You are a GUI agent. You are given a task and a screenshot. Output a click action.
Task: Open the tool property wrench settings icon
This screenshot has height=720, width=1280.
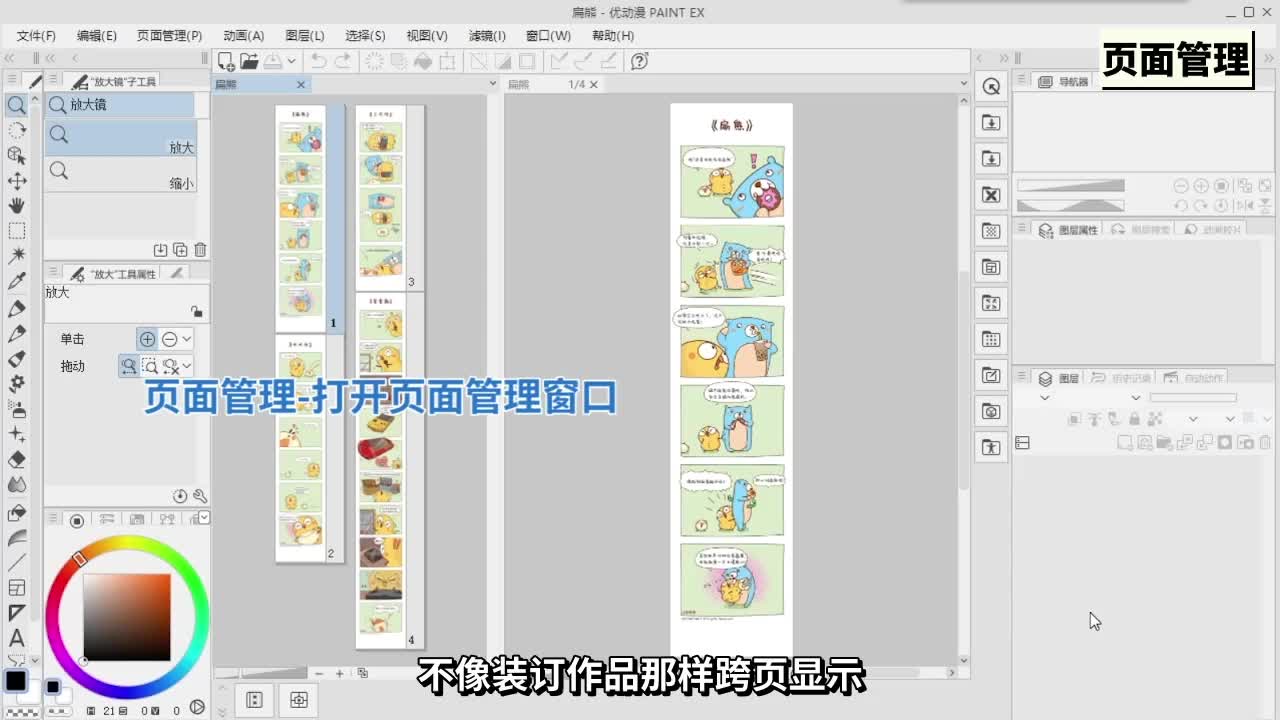(200, 496)
